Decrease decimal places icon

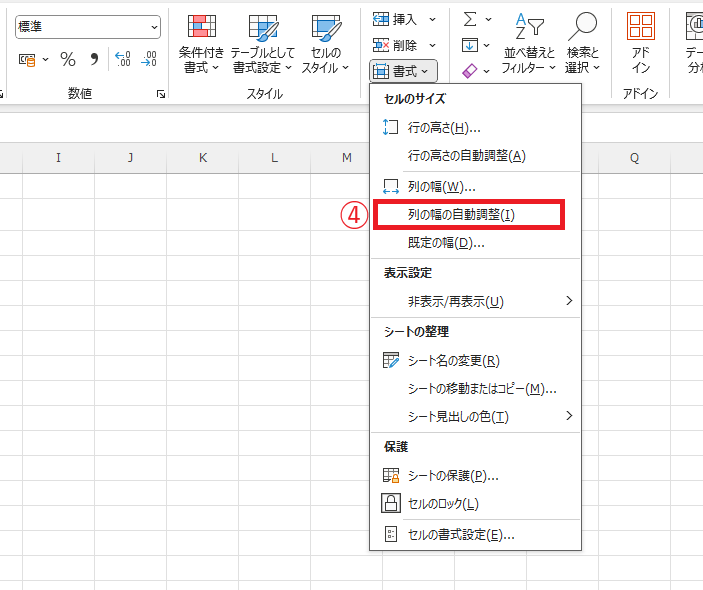(x=148, y=59)
